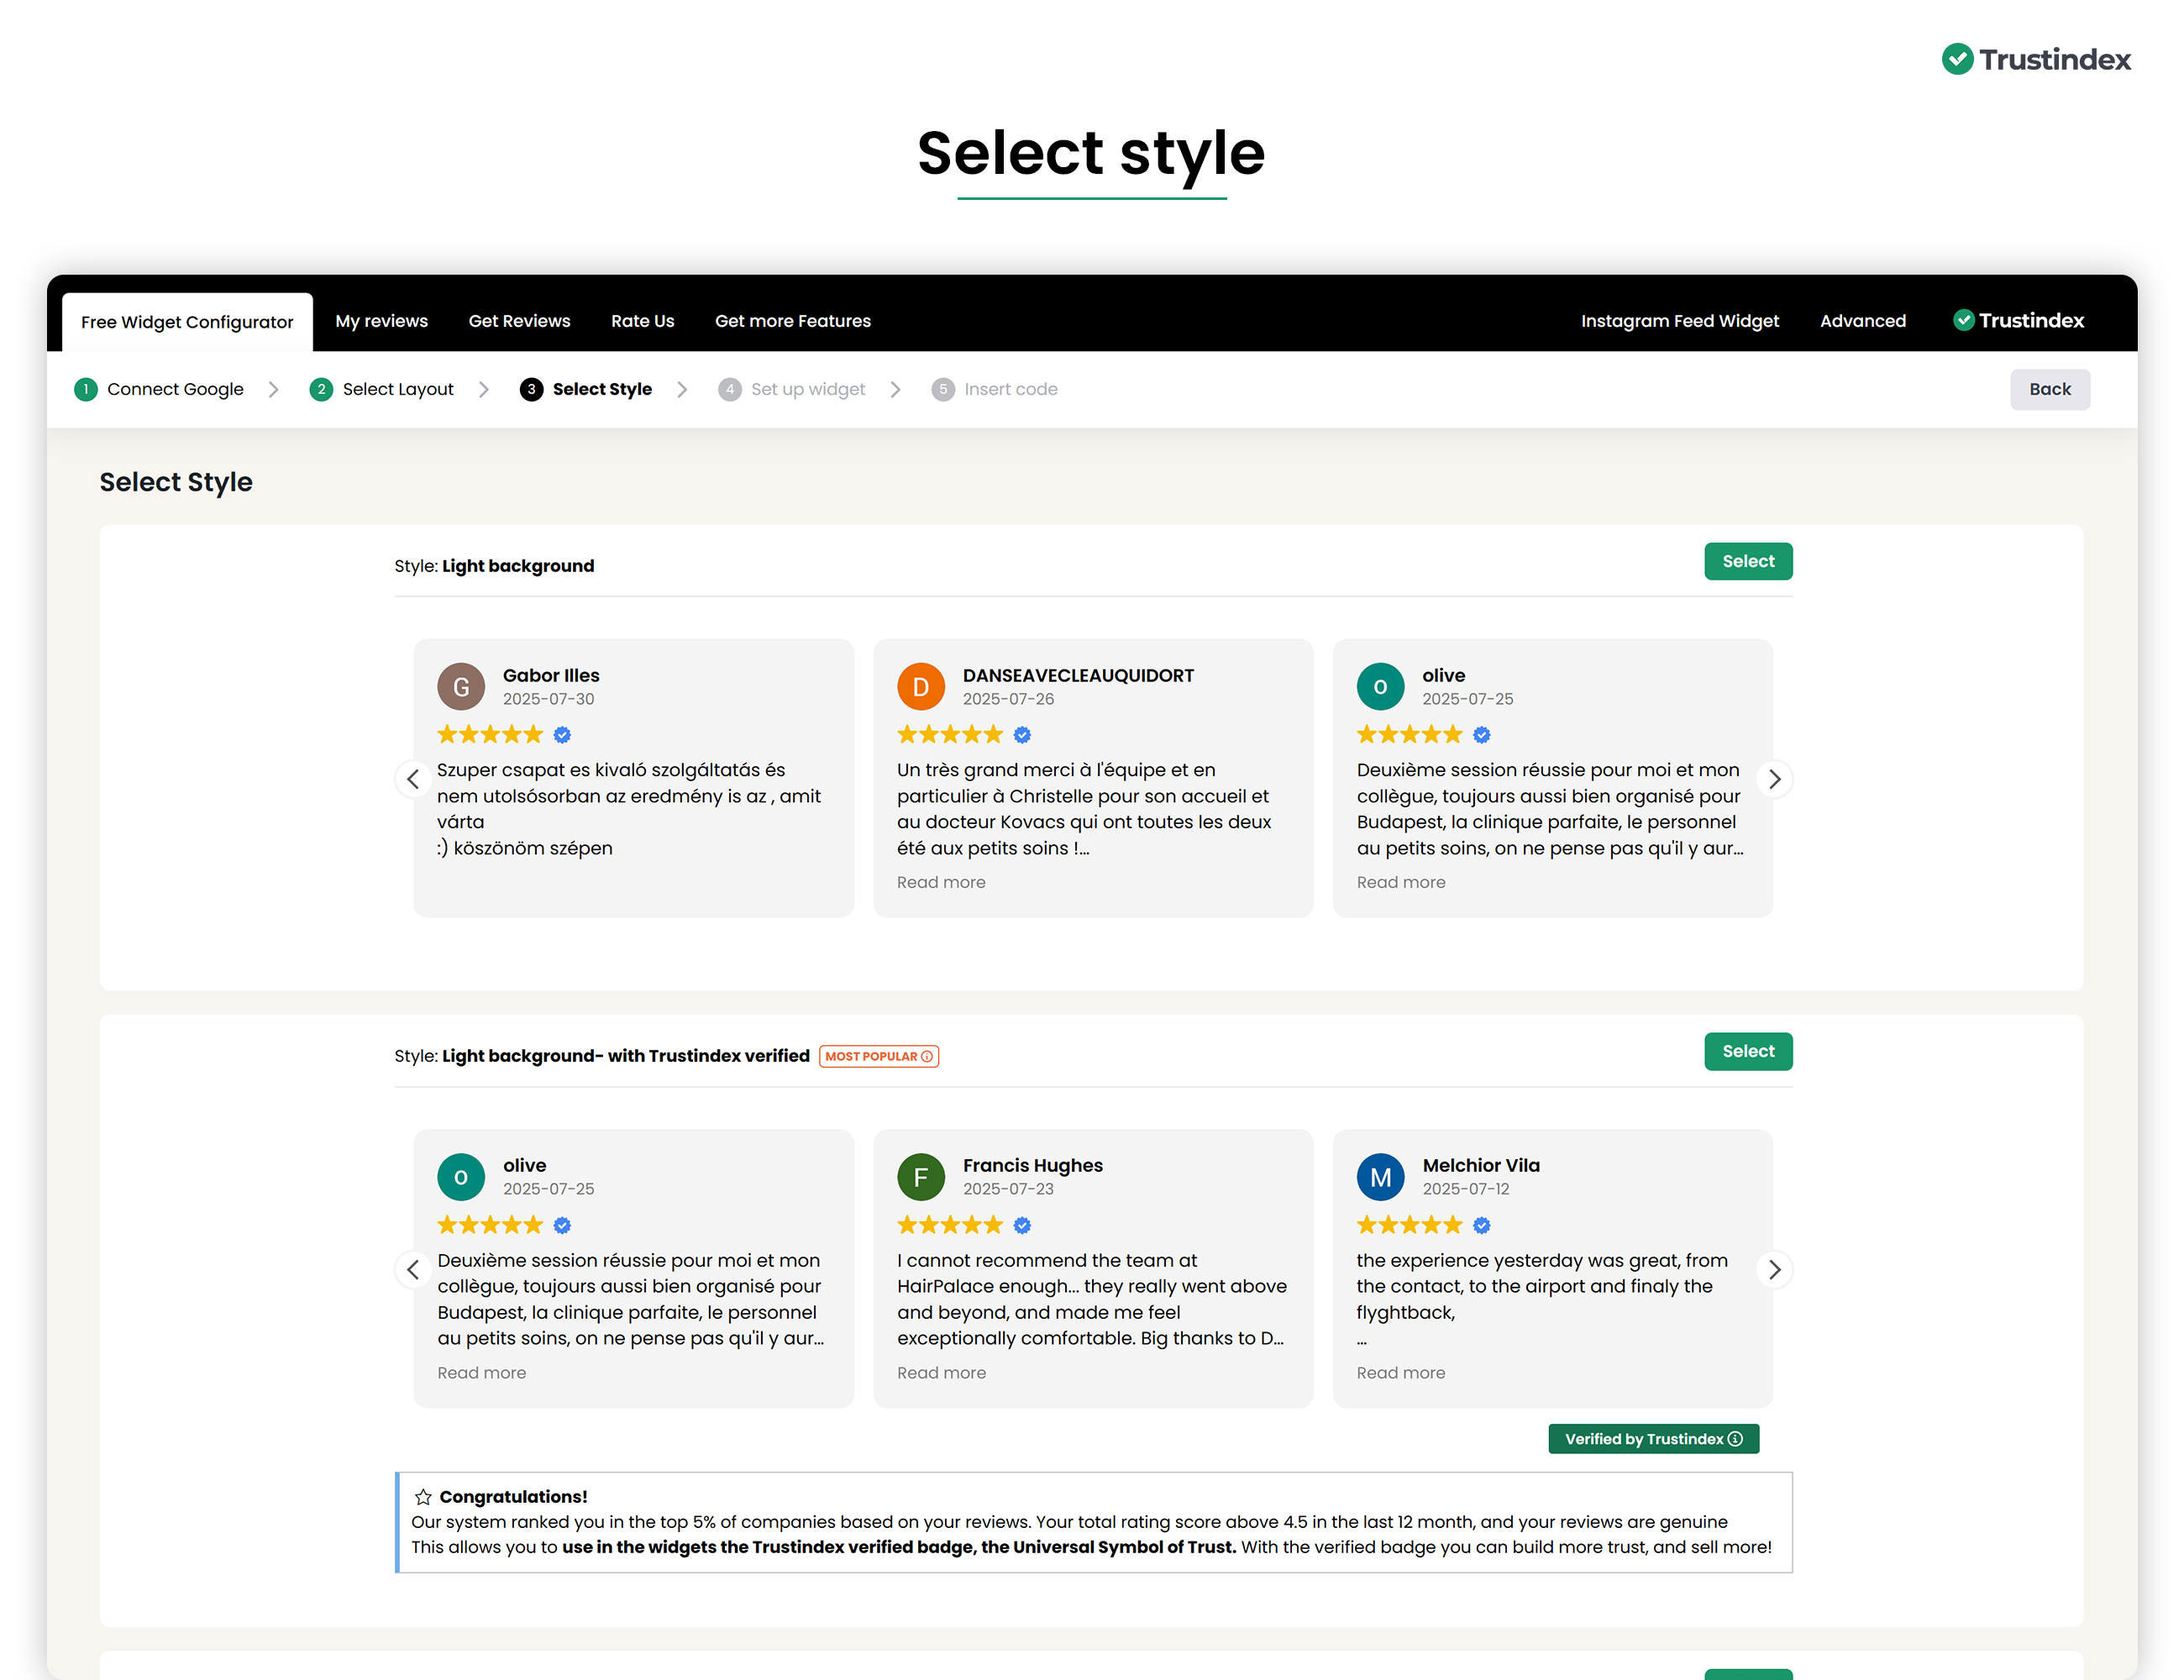The image size is (2184, 1680).
Task: Click the green F avatar of Francis Hughes
Action: (920, 1178)
